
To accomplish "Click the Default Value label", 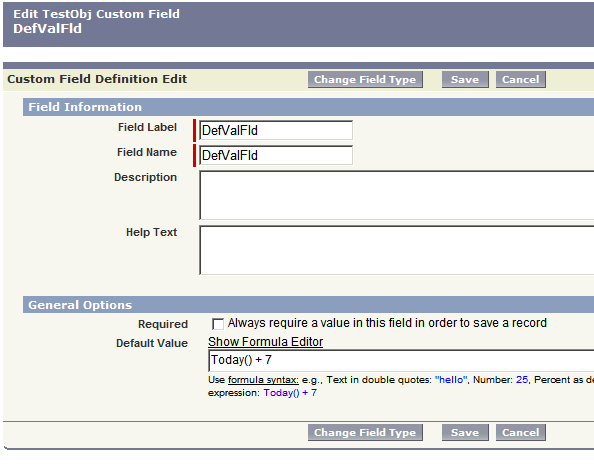I will click(x=152, y=343).
